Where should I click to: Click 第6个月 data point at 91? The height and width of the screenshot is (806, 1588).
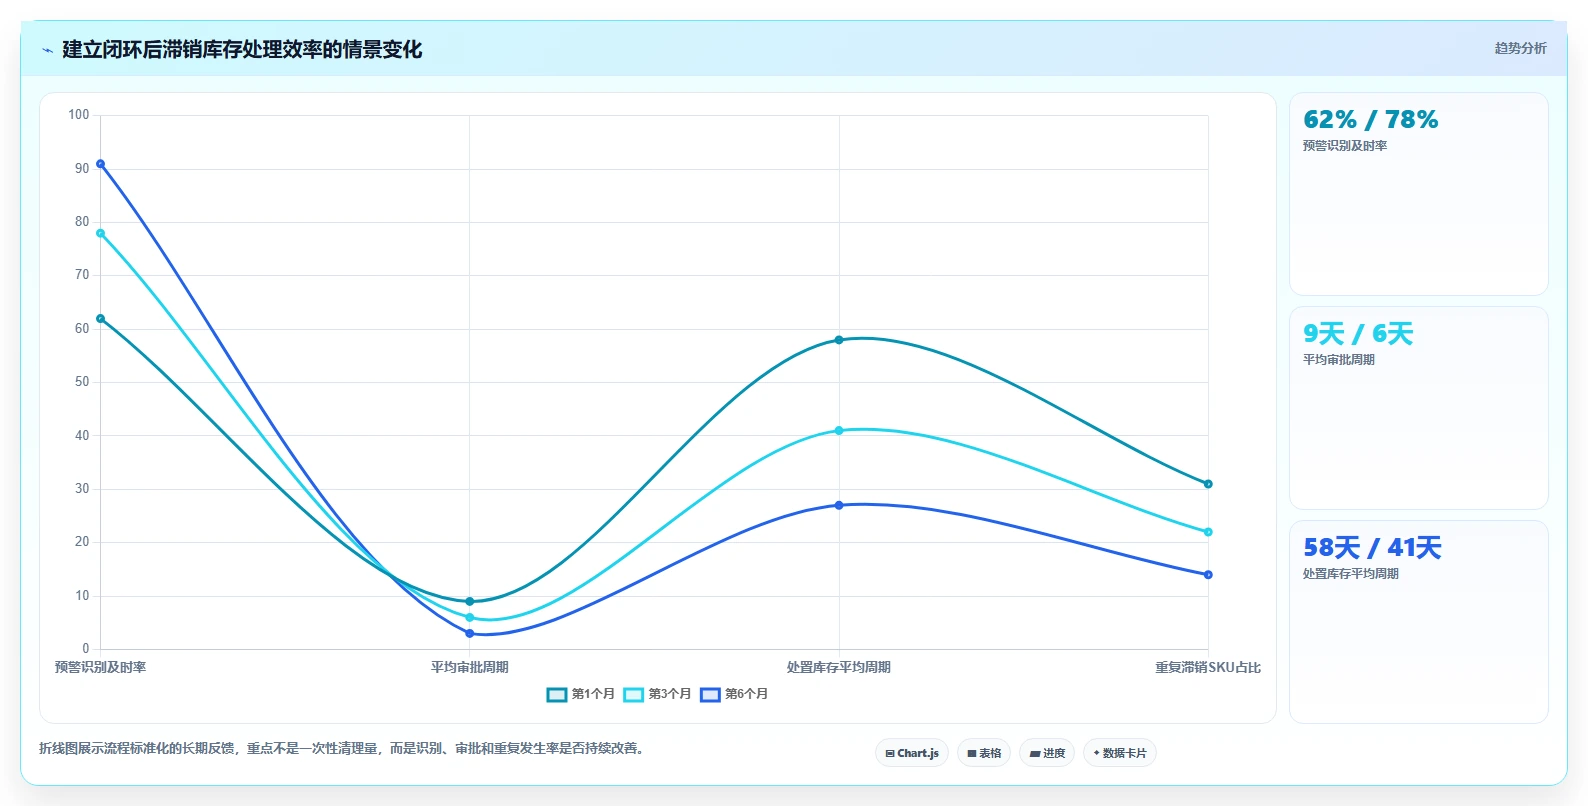100,164
